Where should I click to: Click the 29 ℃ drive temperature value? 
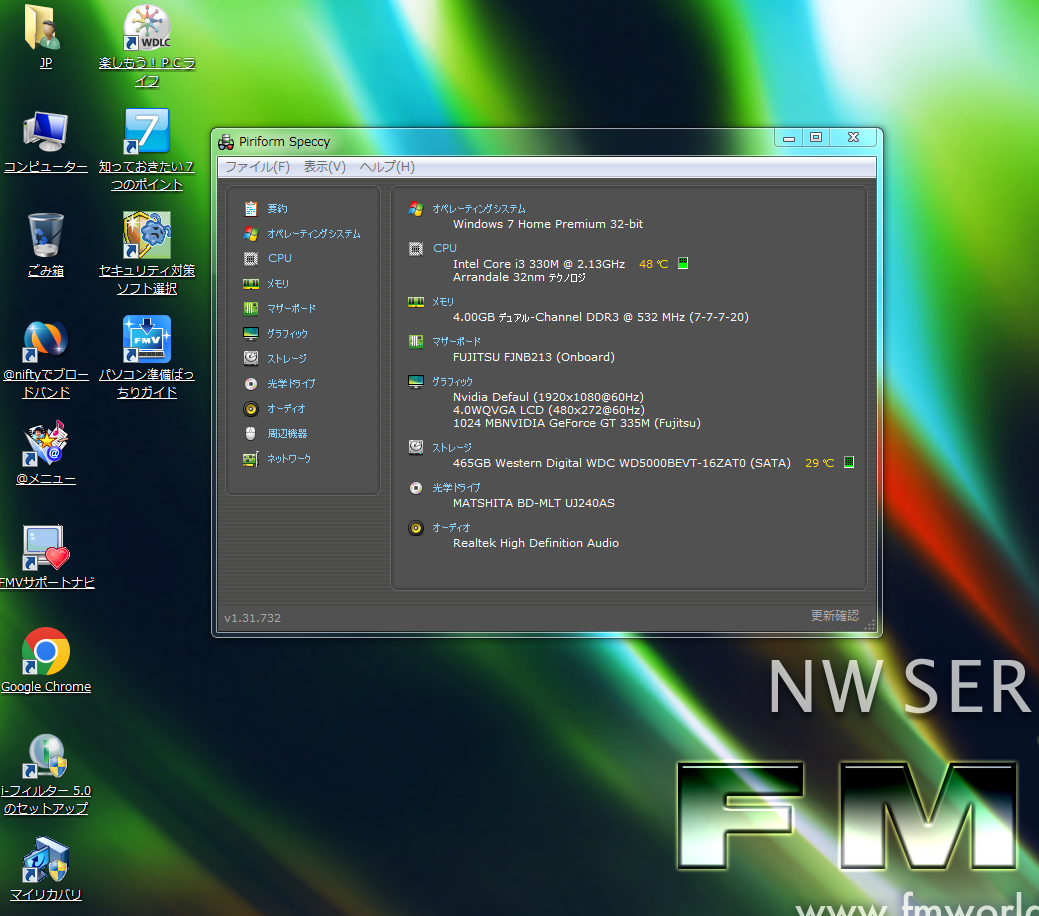(820, 463)
